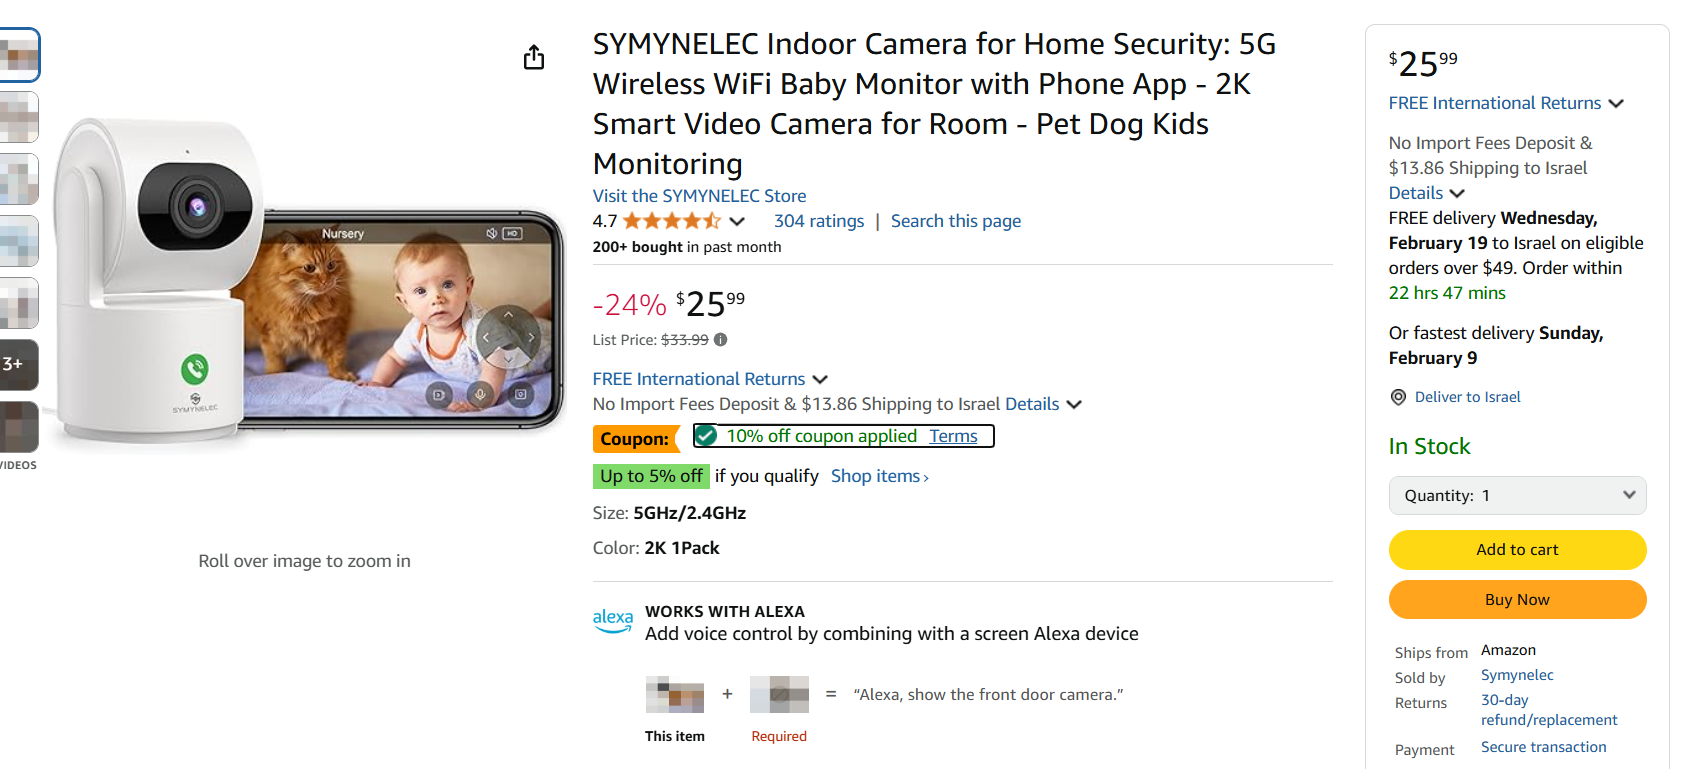
Task: Expand shipping Details chevron in buy box
Action: (1457, 193)
